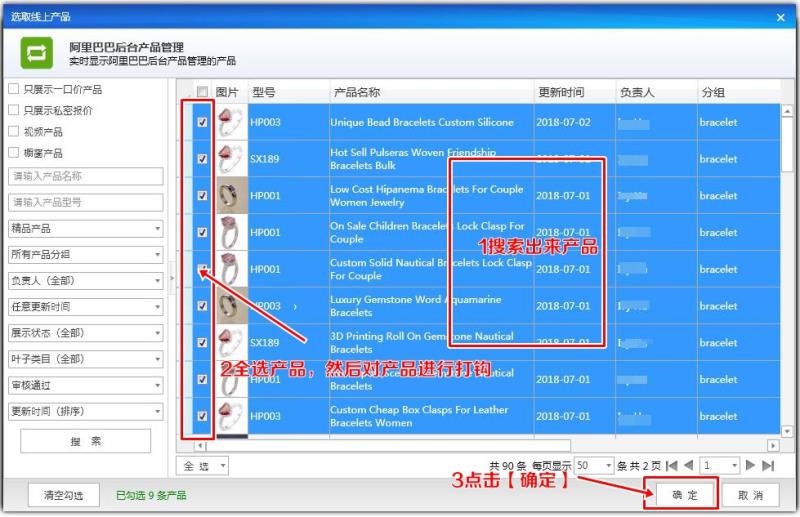The height and width of the screenshot is (517, 800).
Task: Open the 精品产品 dropdown
Action: coord(86,228)
